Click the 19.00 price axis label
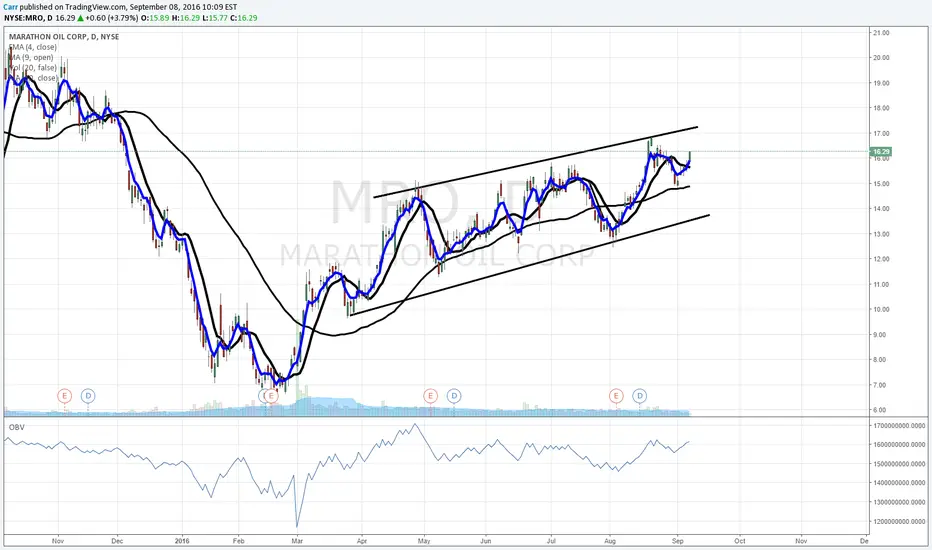Viewport: 932px width, 550px height. pyautogui.click(x=881, y=83)
